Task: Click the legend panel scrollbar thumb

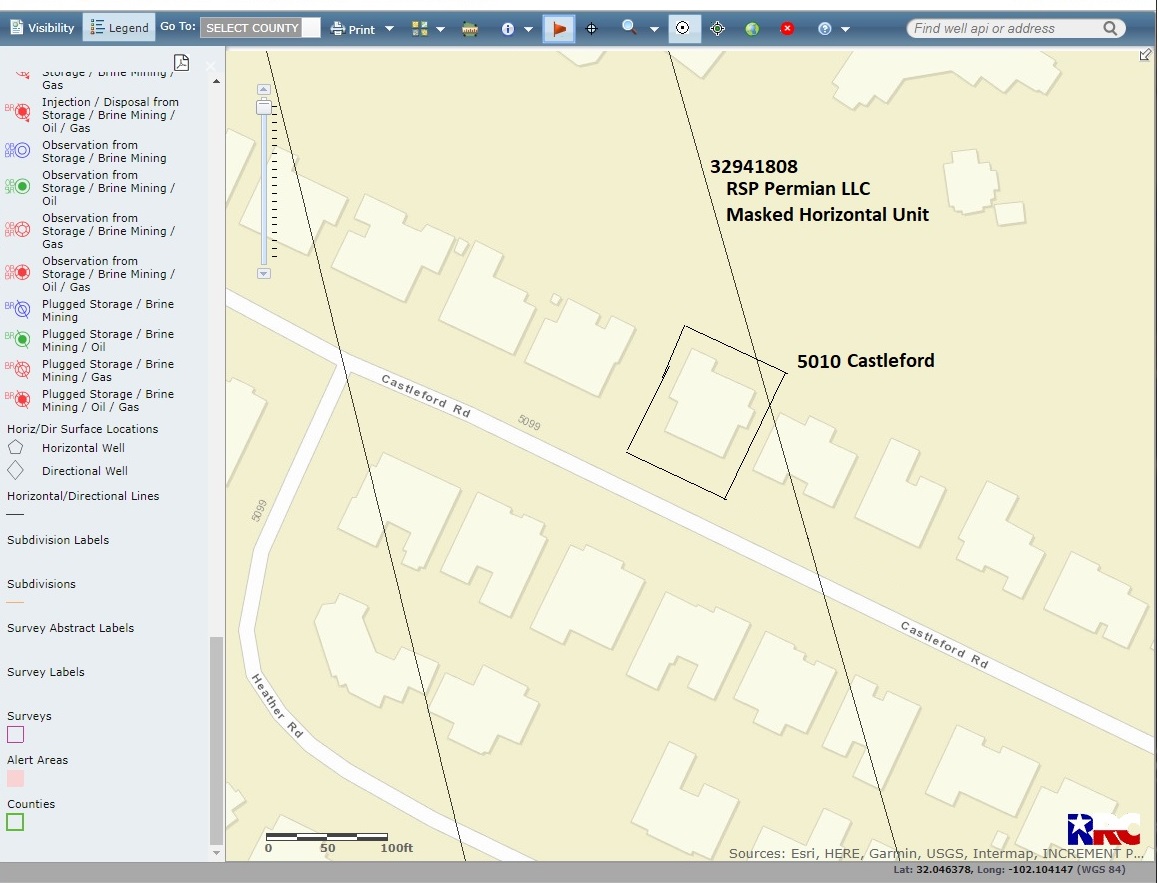Action: [x=217, y=740]
